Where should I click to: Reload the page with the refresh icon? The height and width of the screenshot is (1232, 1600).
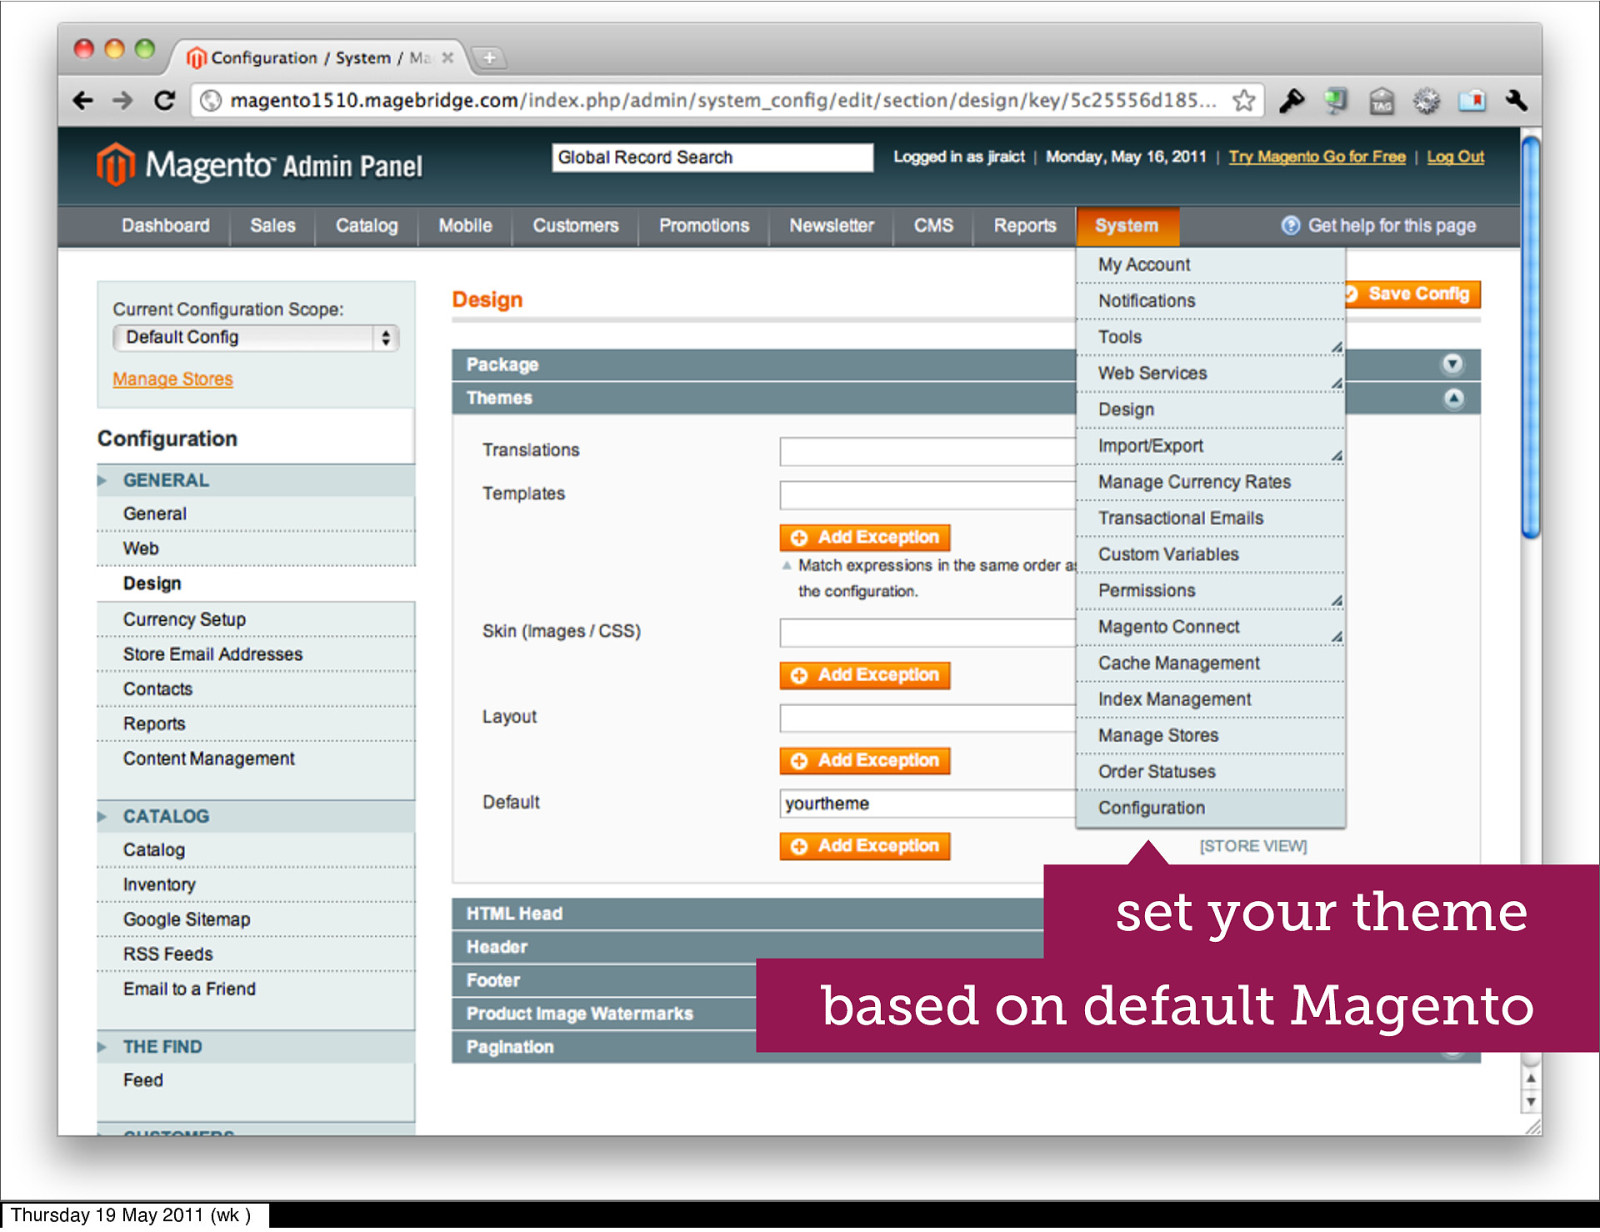click(x=165, y=100)
